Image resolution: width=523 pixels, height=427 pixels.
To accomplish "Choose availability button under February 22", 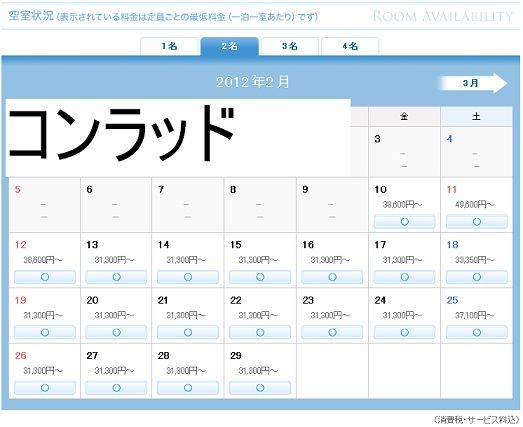I will (260, 332).
